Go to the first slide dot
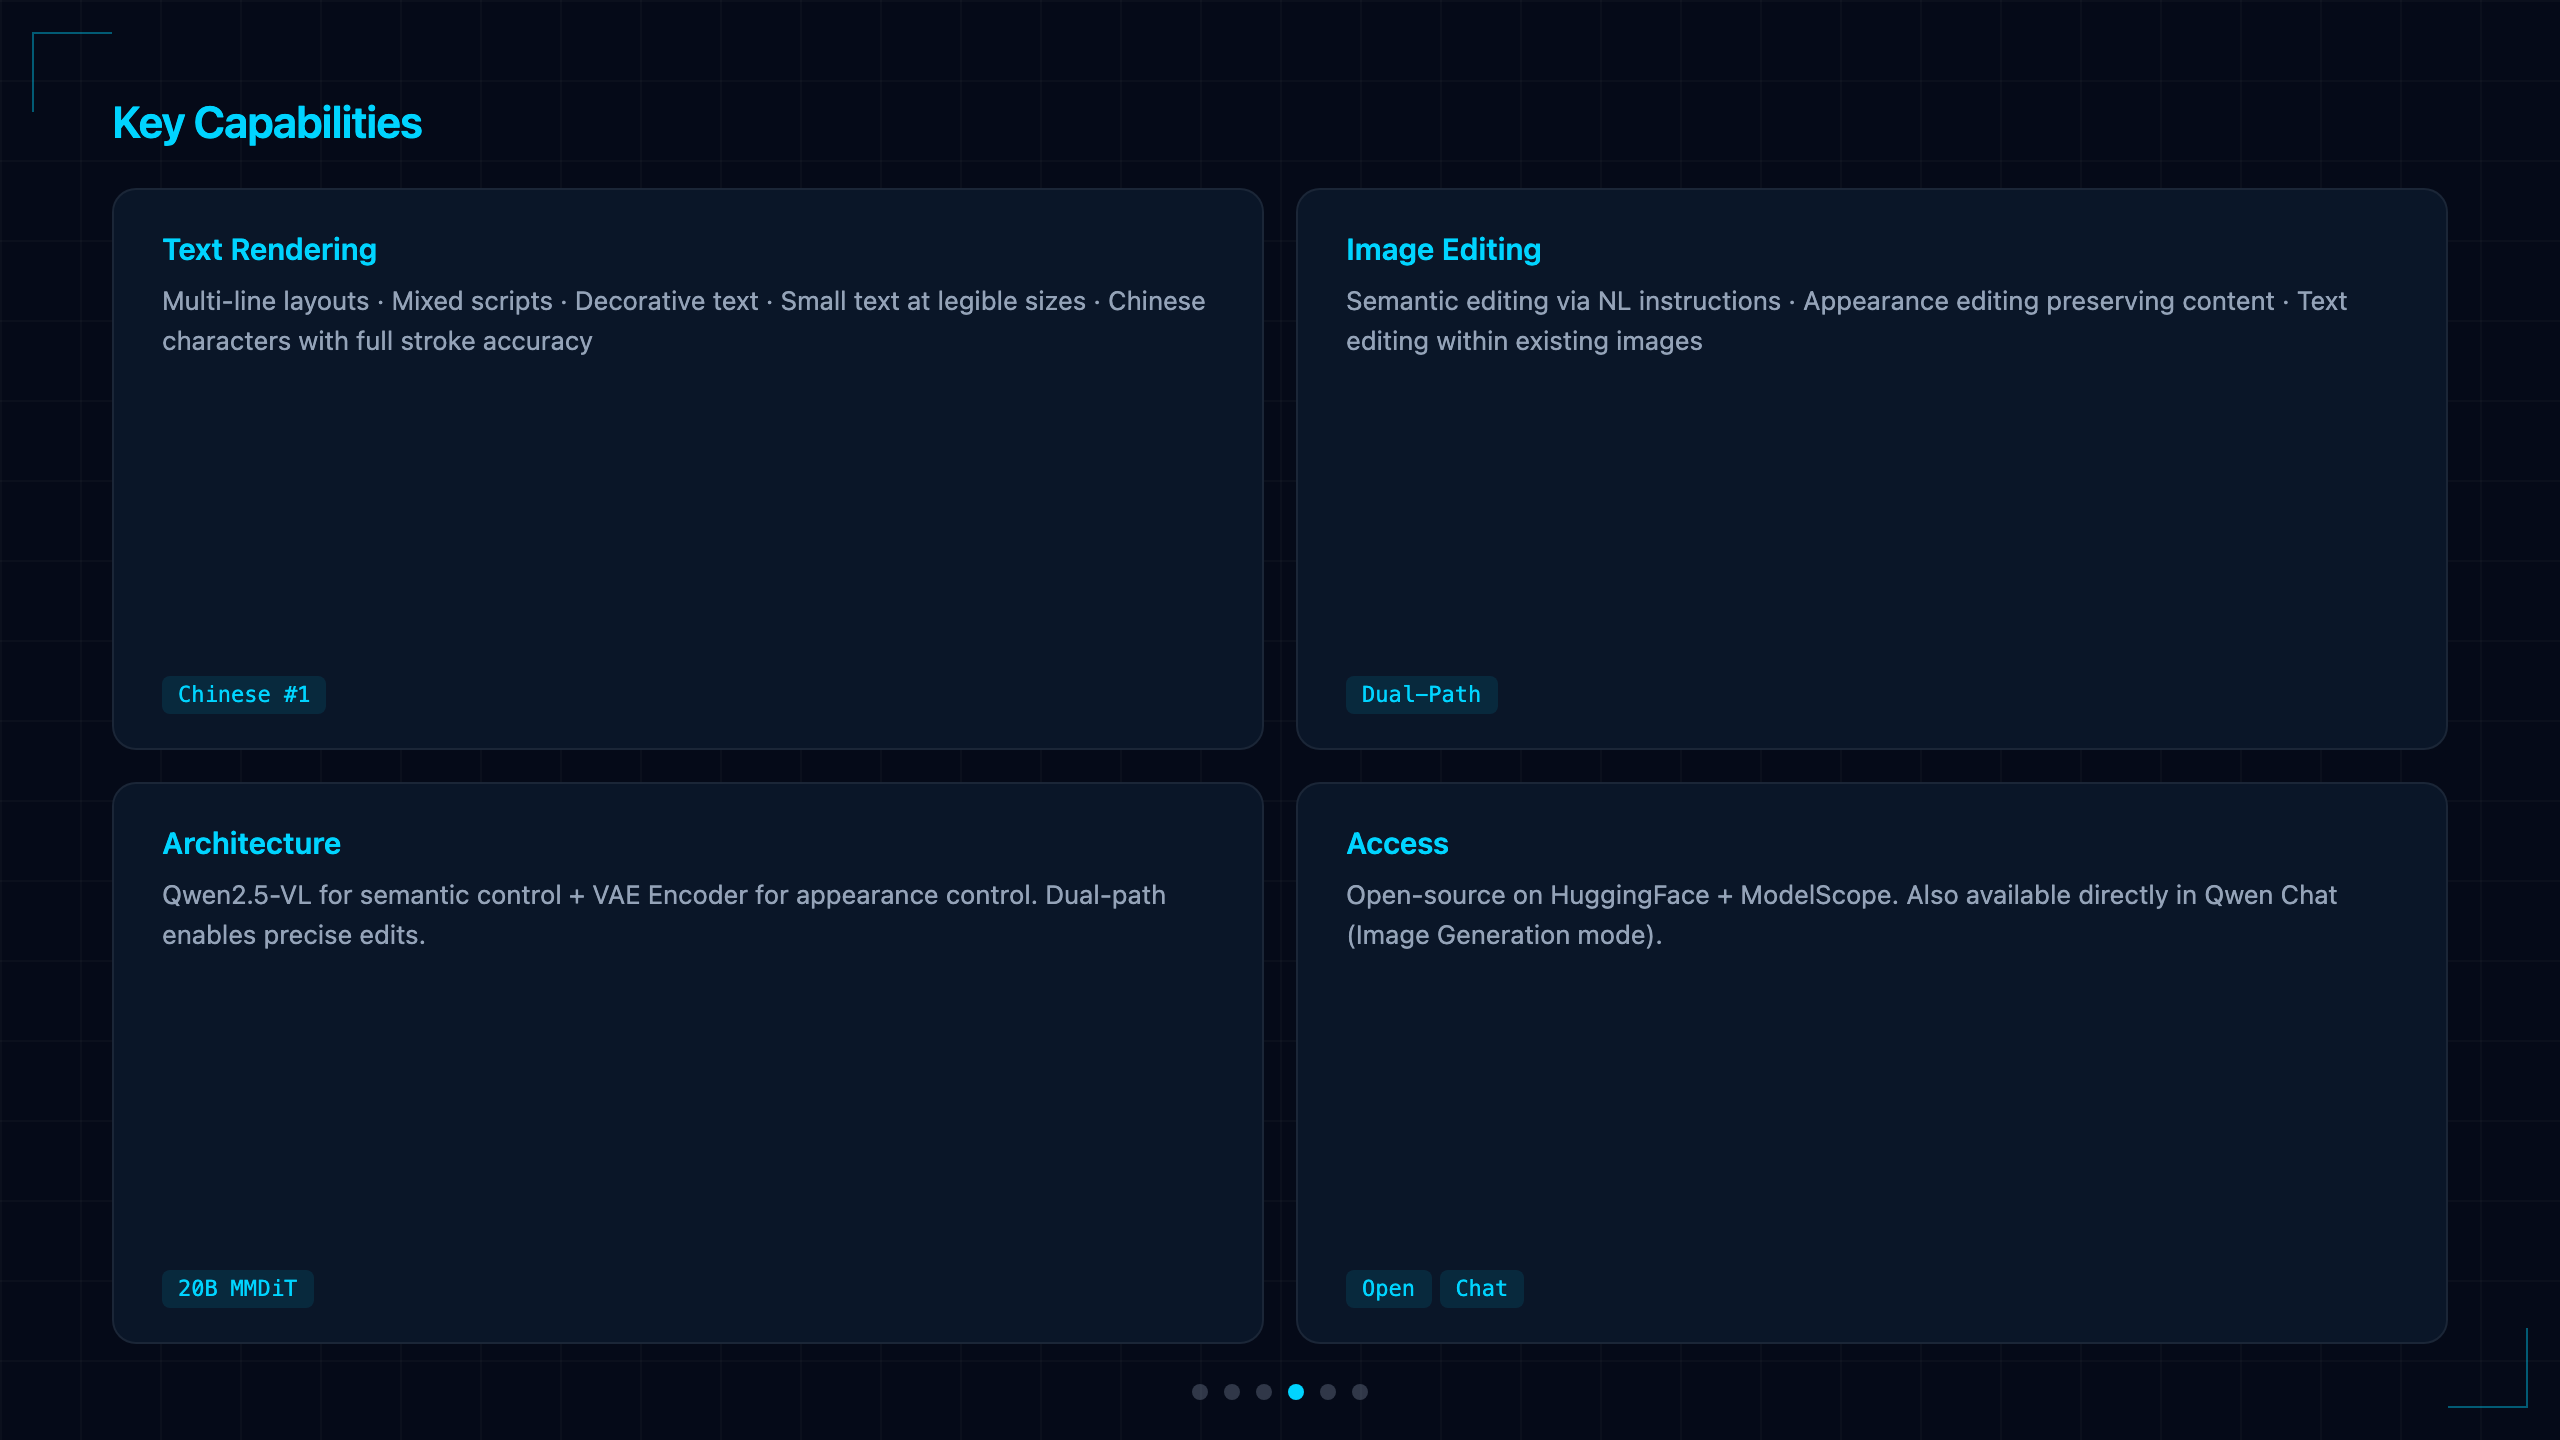The height and width of the screenshot is (1440, 2560). tap(1200, 1392)
